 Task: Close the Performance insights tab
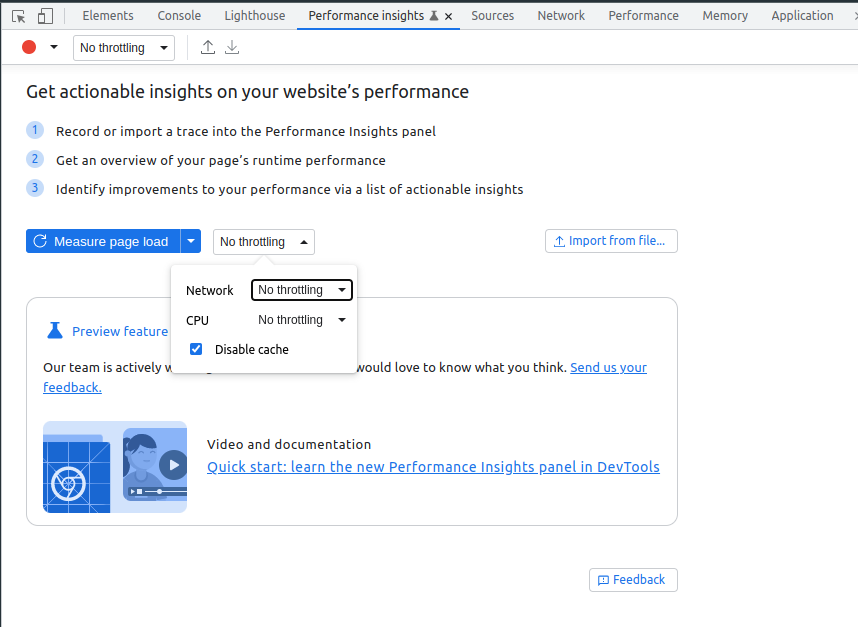click(x=449, y=16)
